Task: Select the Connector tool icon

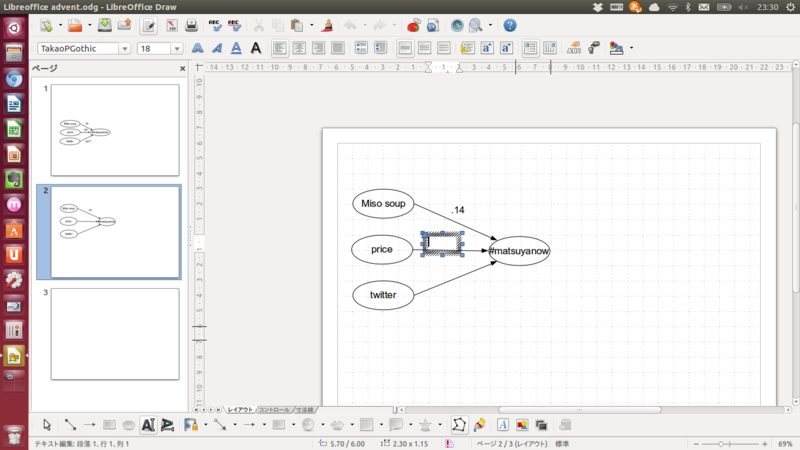Action: (x=220, y=424)
